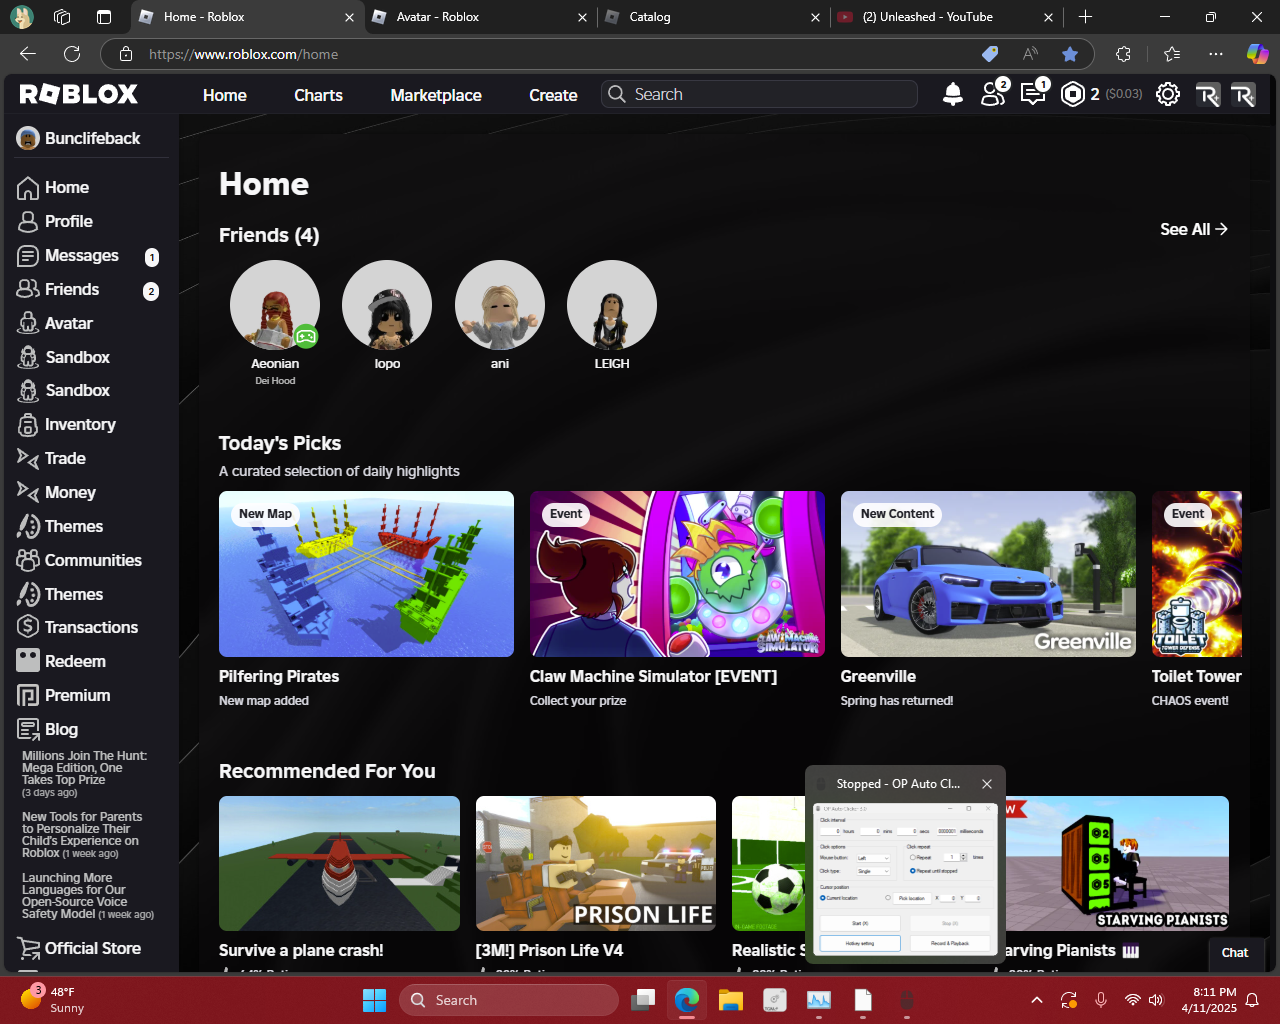
Task: Open the Survive a plane crash thumbnail
Action: coord(339,863)
